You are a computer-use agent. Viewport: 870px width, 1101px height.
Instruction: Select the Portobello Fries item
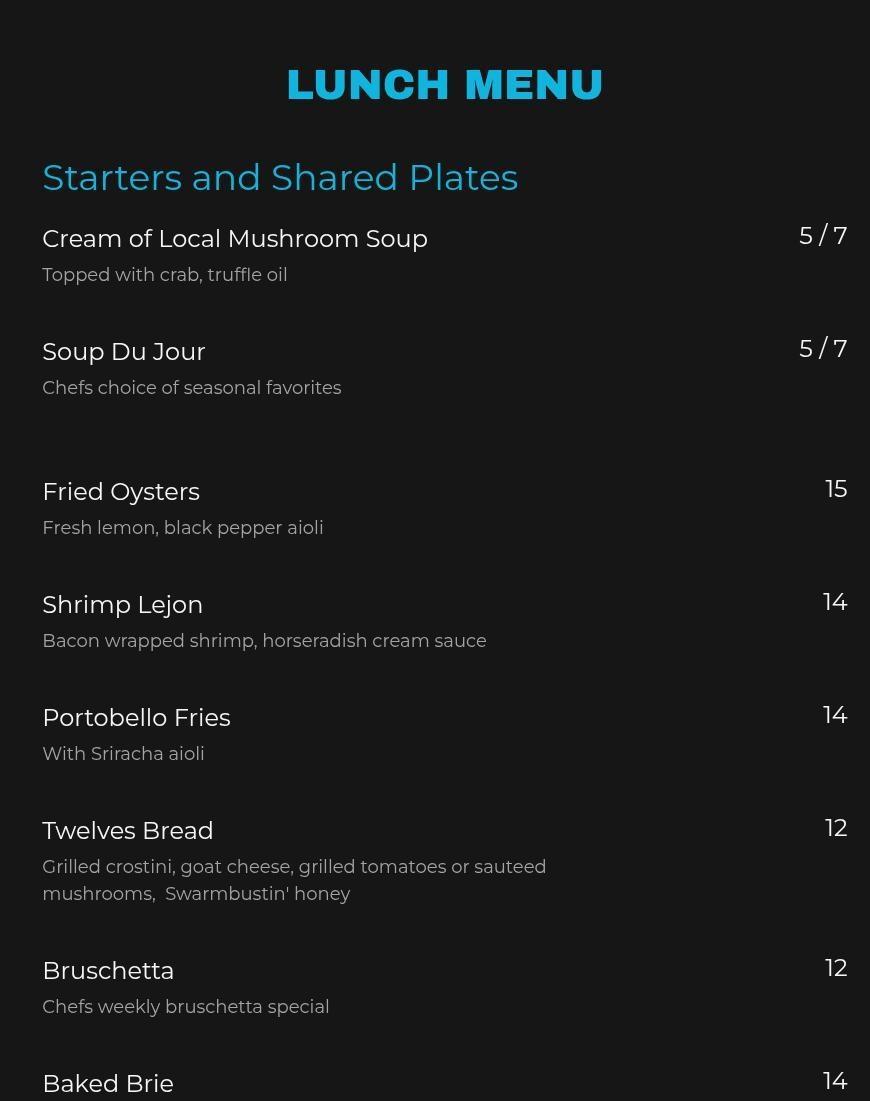pos(136,718)
